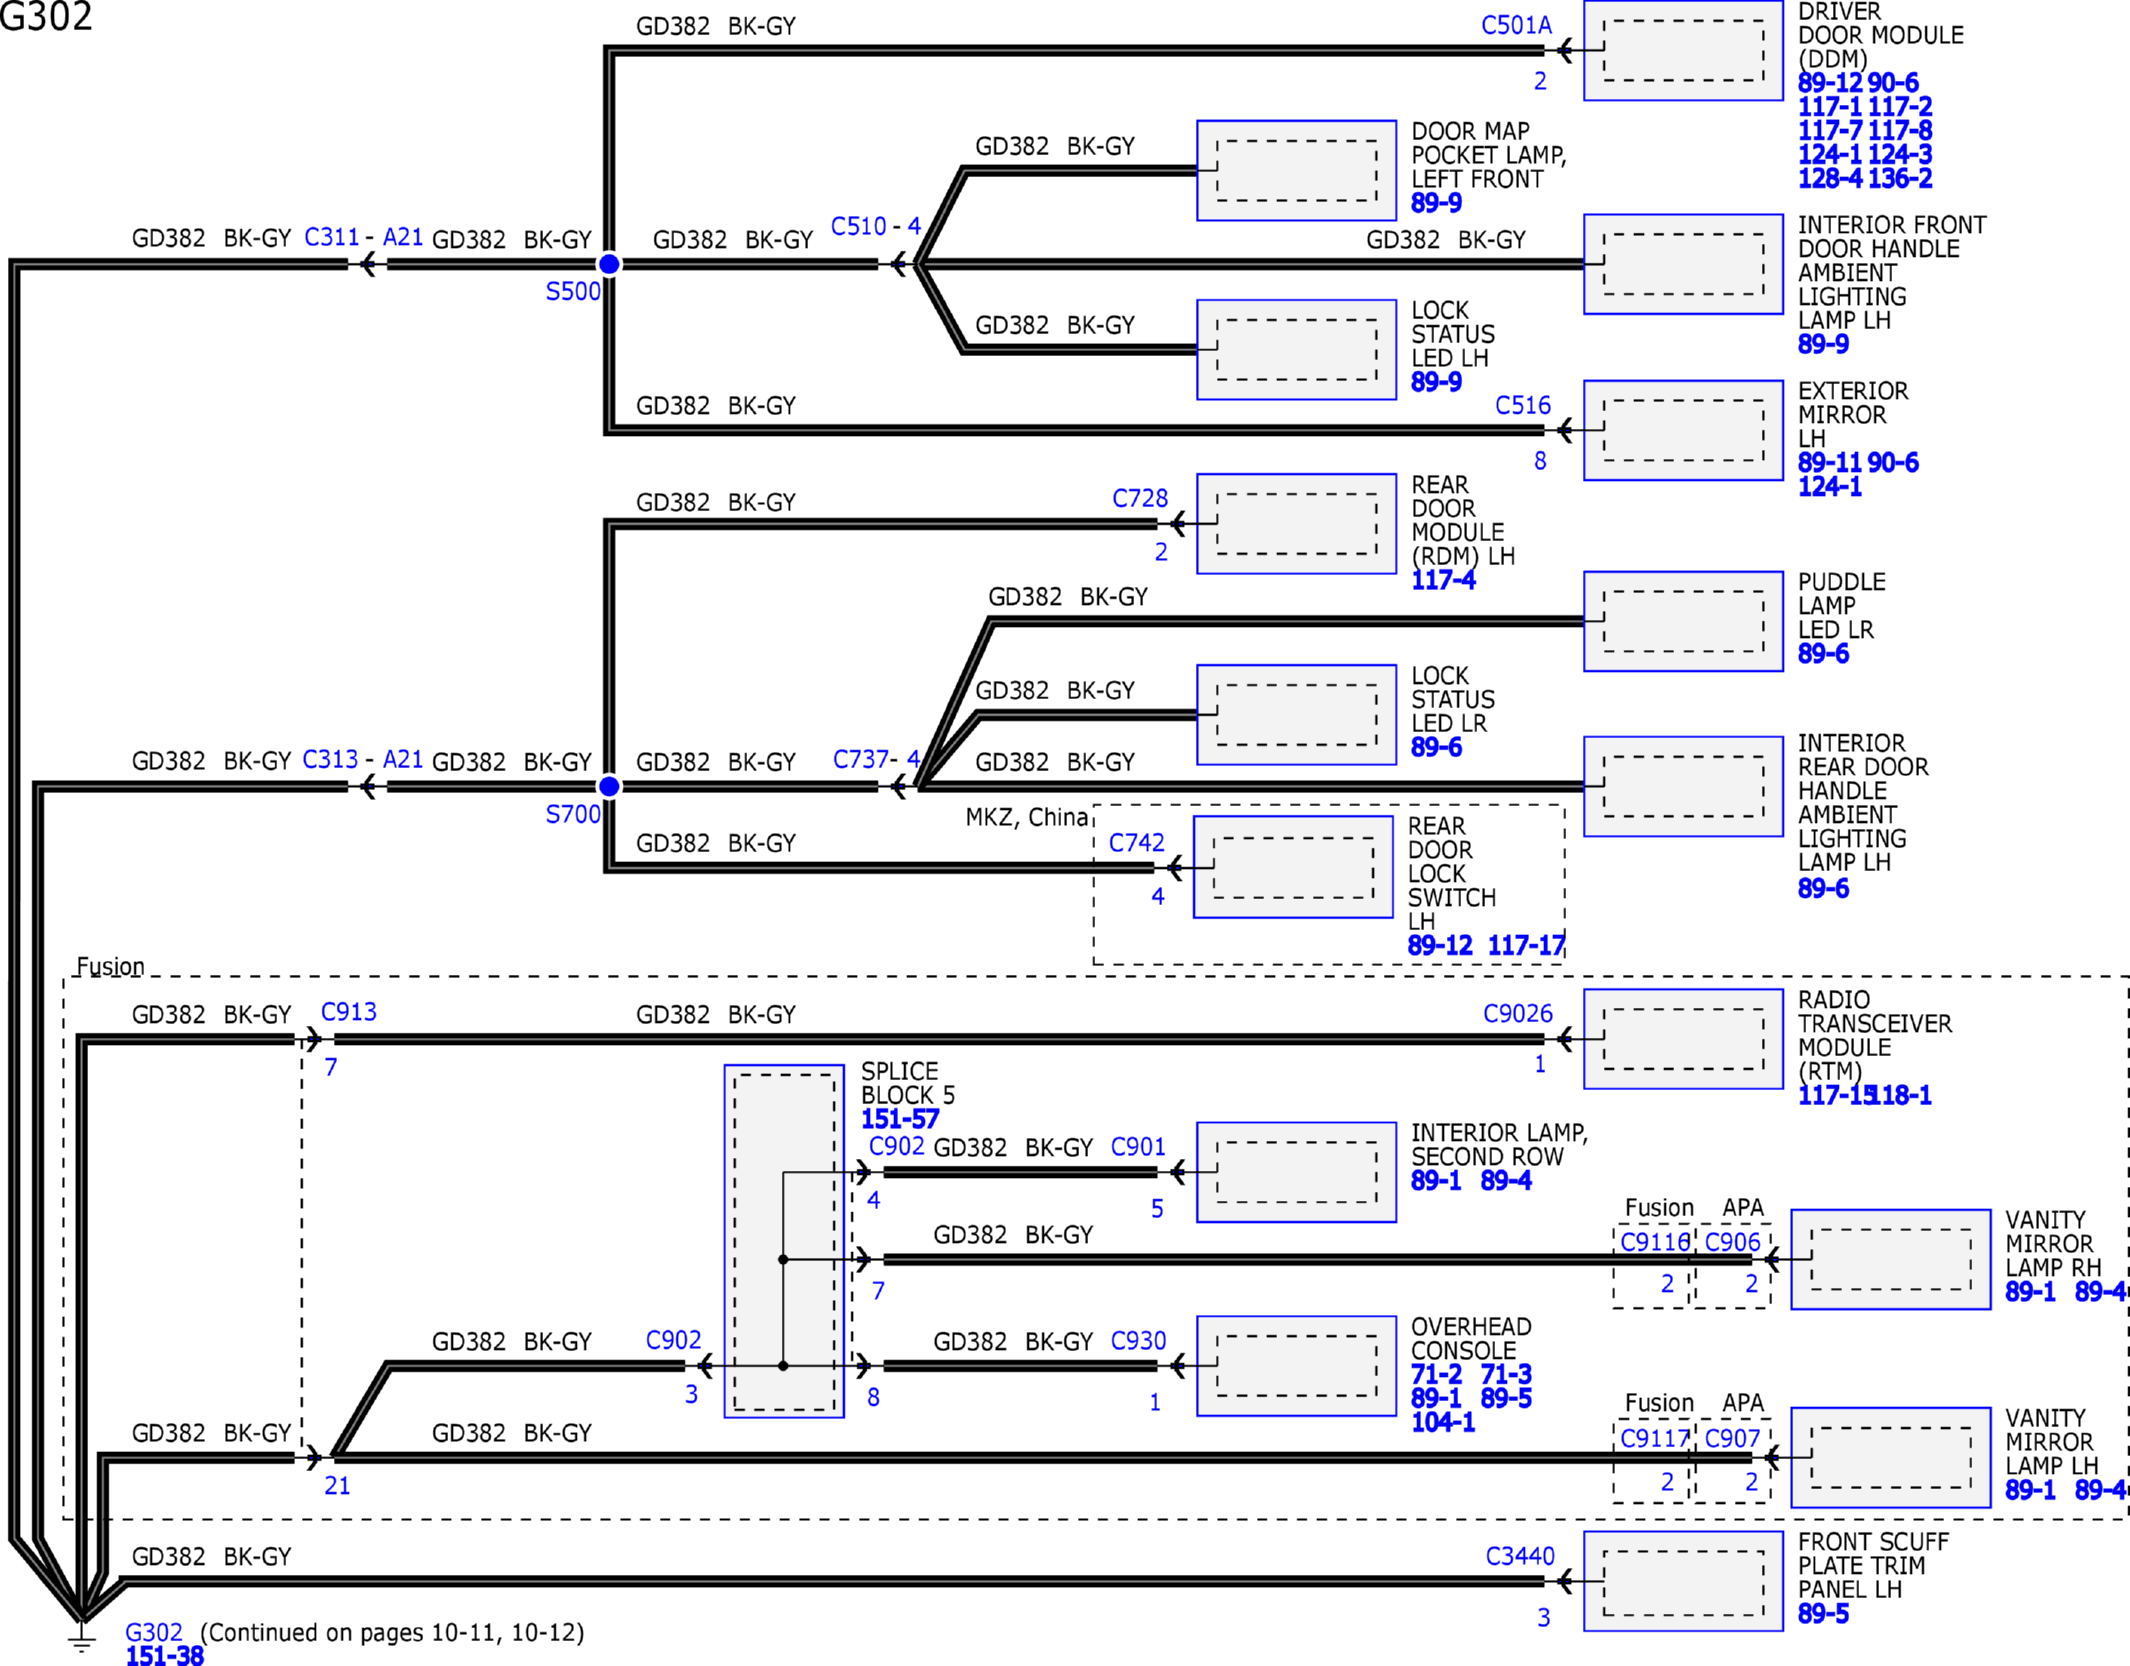Click the G302 page title text
Image resolution: width=2130 pixels, height=1666 pixels.
[46, 16]
